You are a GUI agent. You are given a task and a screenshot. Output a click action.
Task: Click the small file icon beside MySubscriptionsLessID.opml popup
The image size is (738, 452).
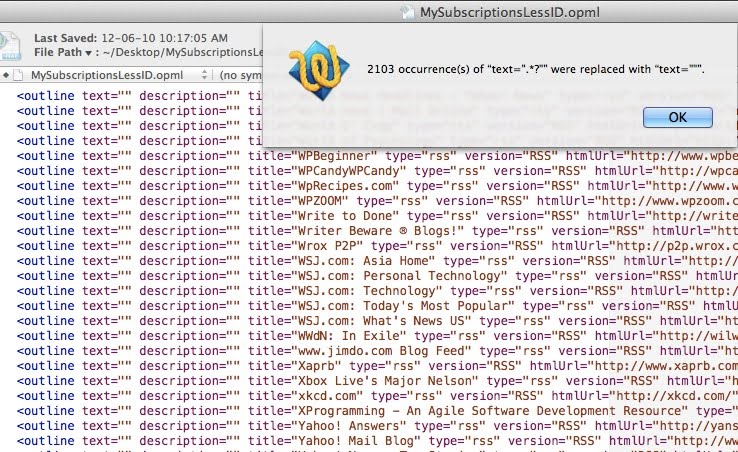(18, 75)
